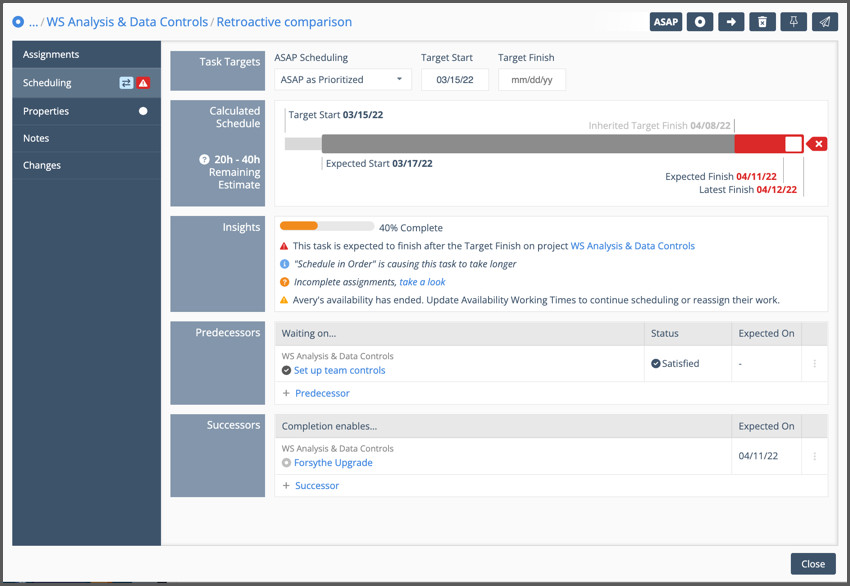850x586 pixels.
Task: Toggle the task status circle in breadcrumb
Action: point(18,21)
